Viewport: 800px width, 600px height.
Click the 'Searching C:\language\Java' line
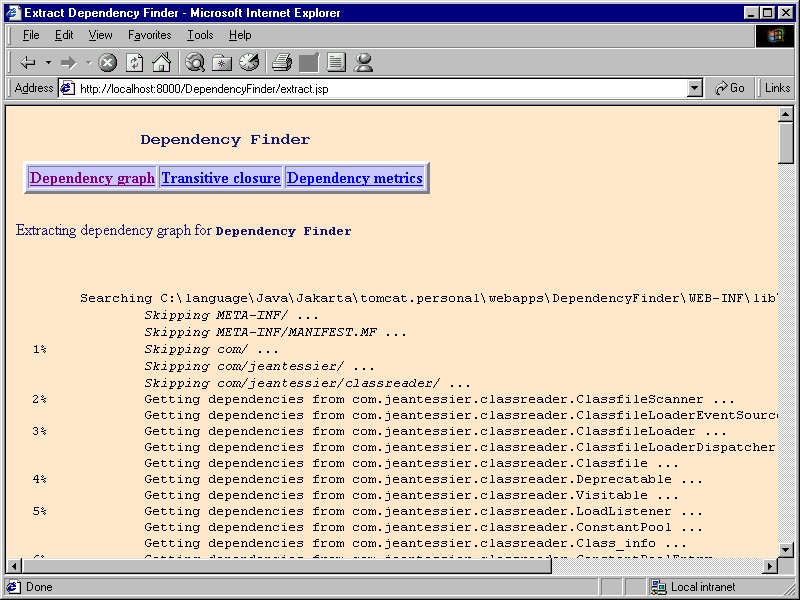click(x=428, y=298)
